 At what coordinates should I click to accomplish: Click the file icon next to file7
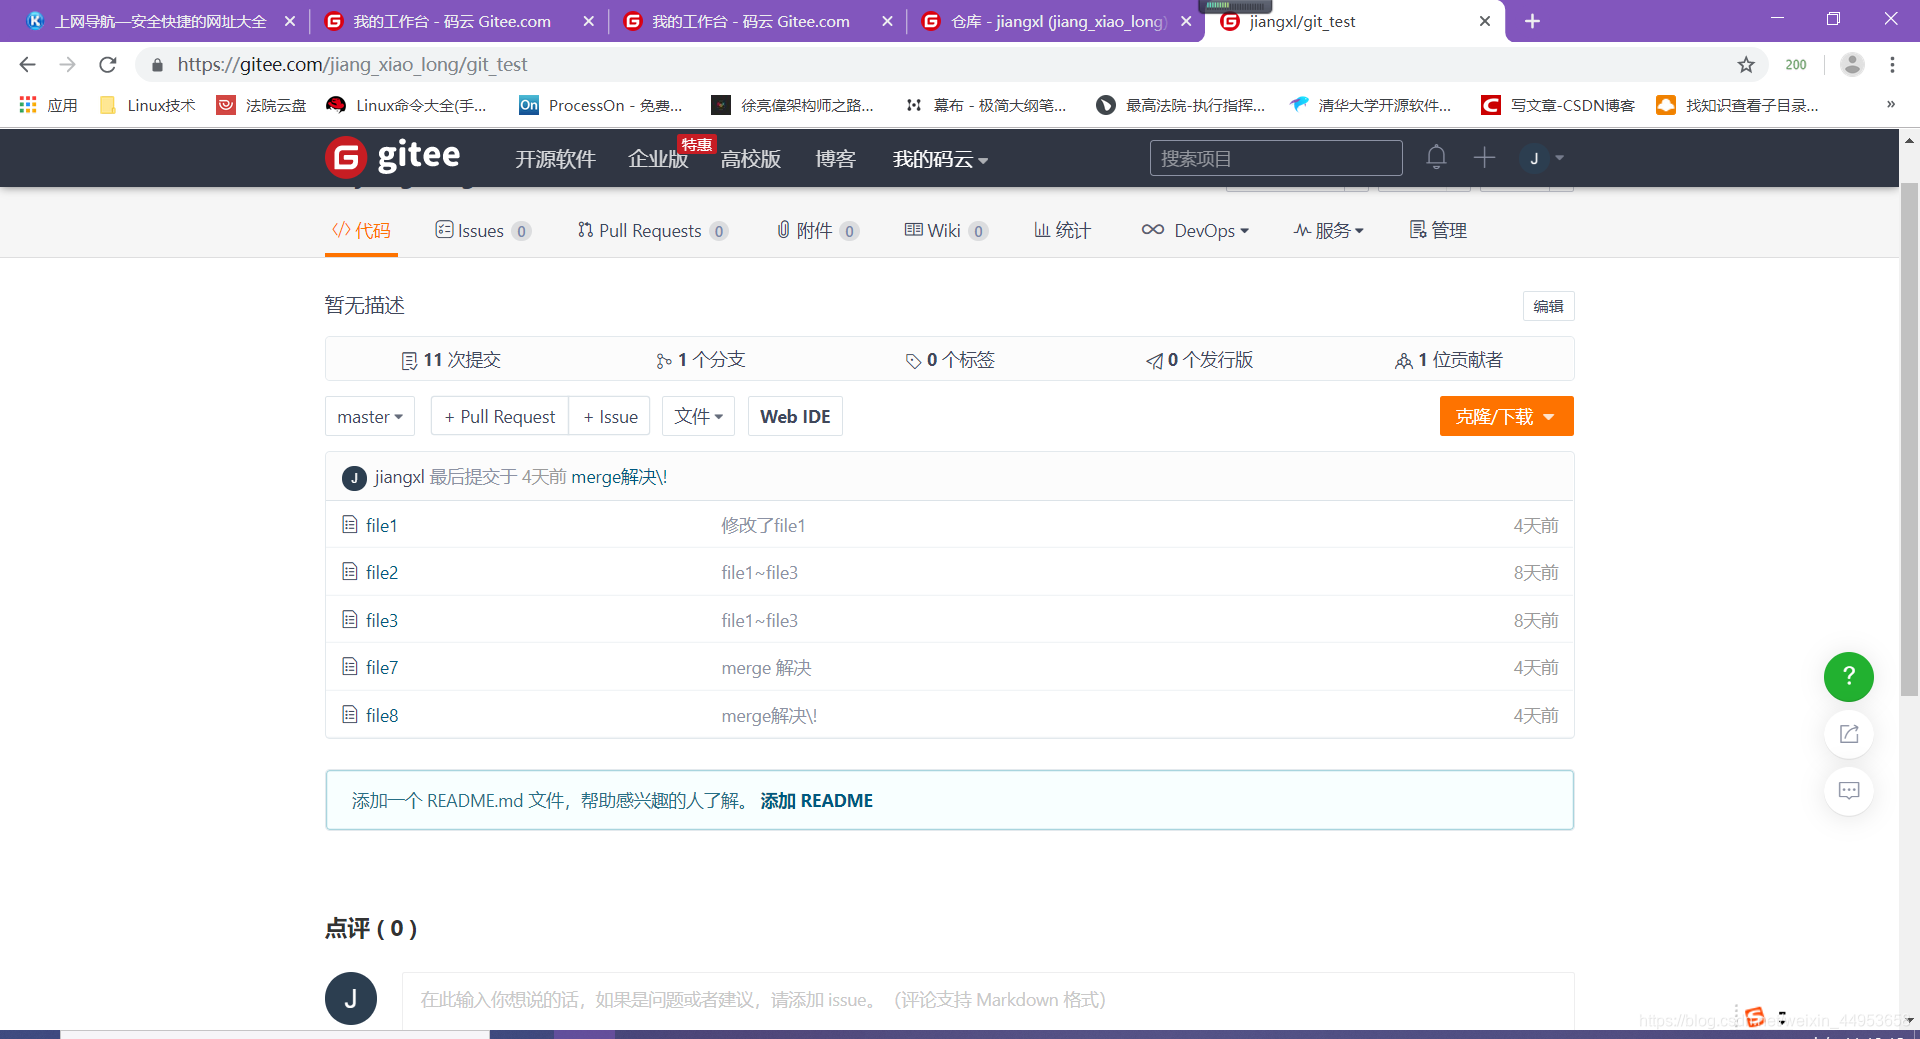(349, 667)
